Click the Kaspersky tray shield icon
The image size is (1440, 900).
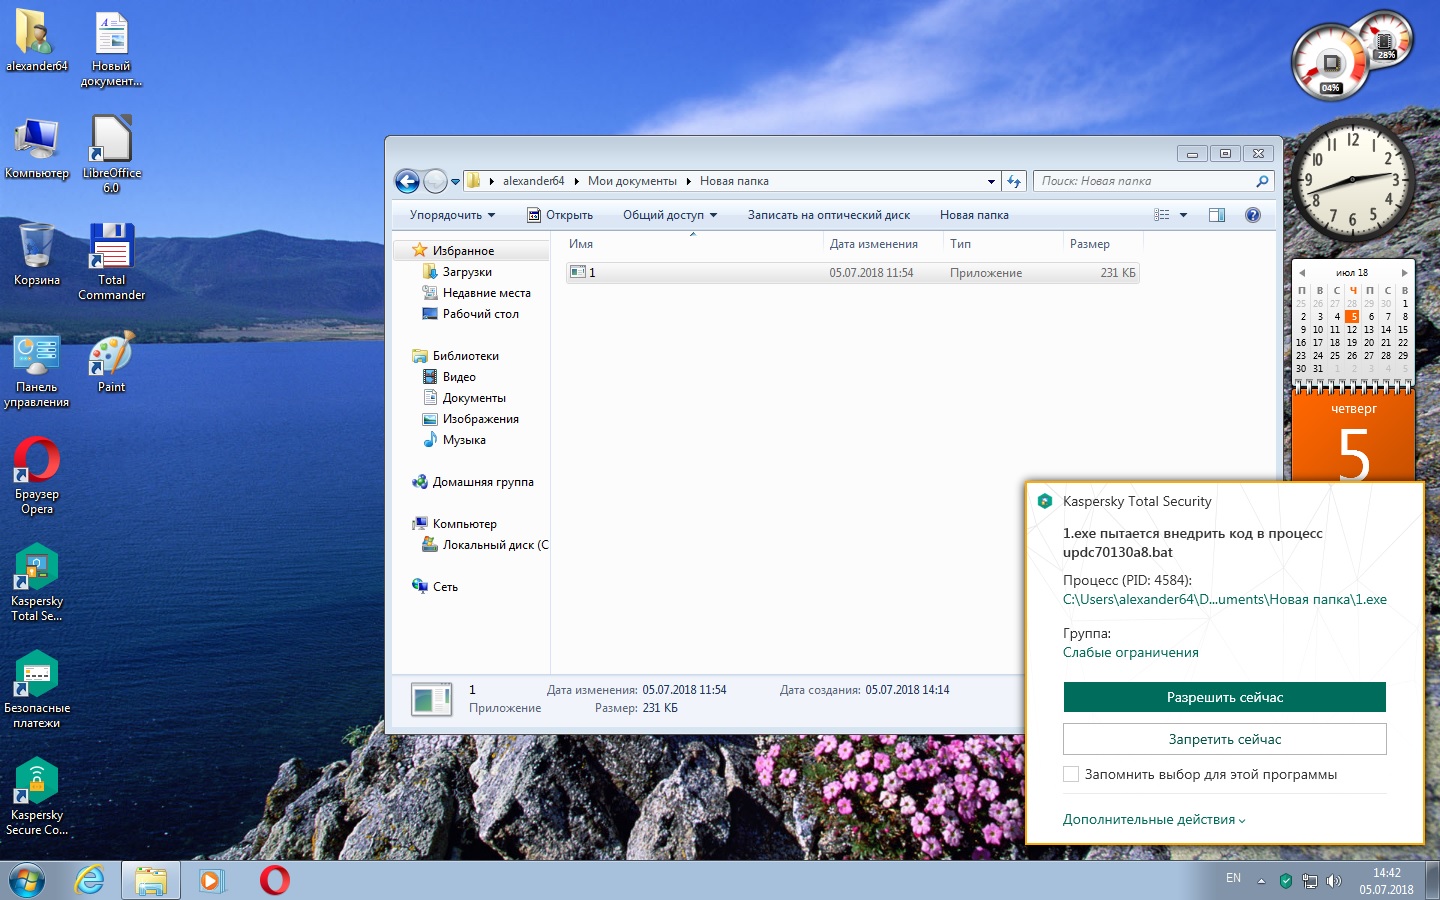point(1285,881)
